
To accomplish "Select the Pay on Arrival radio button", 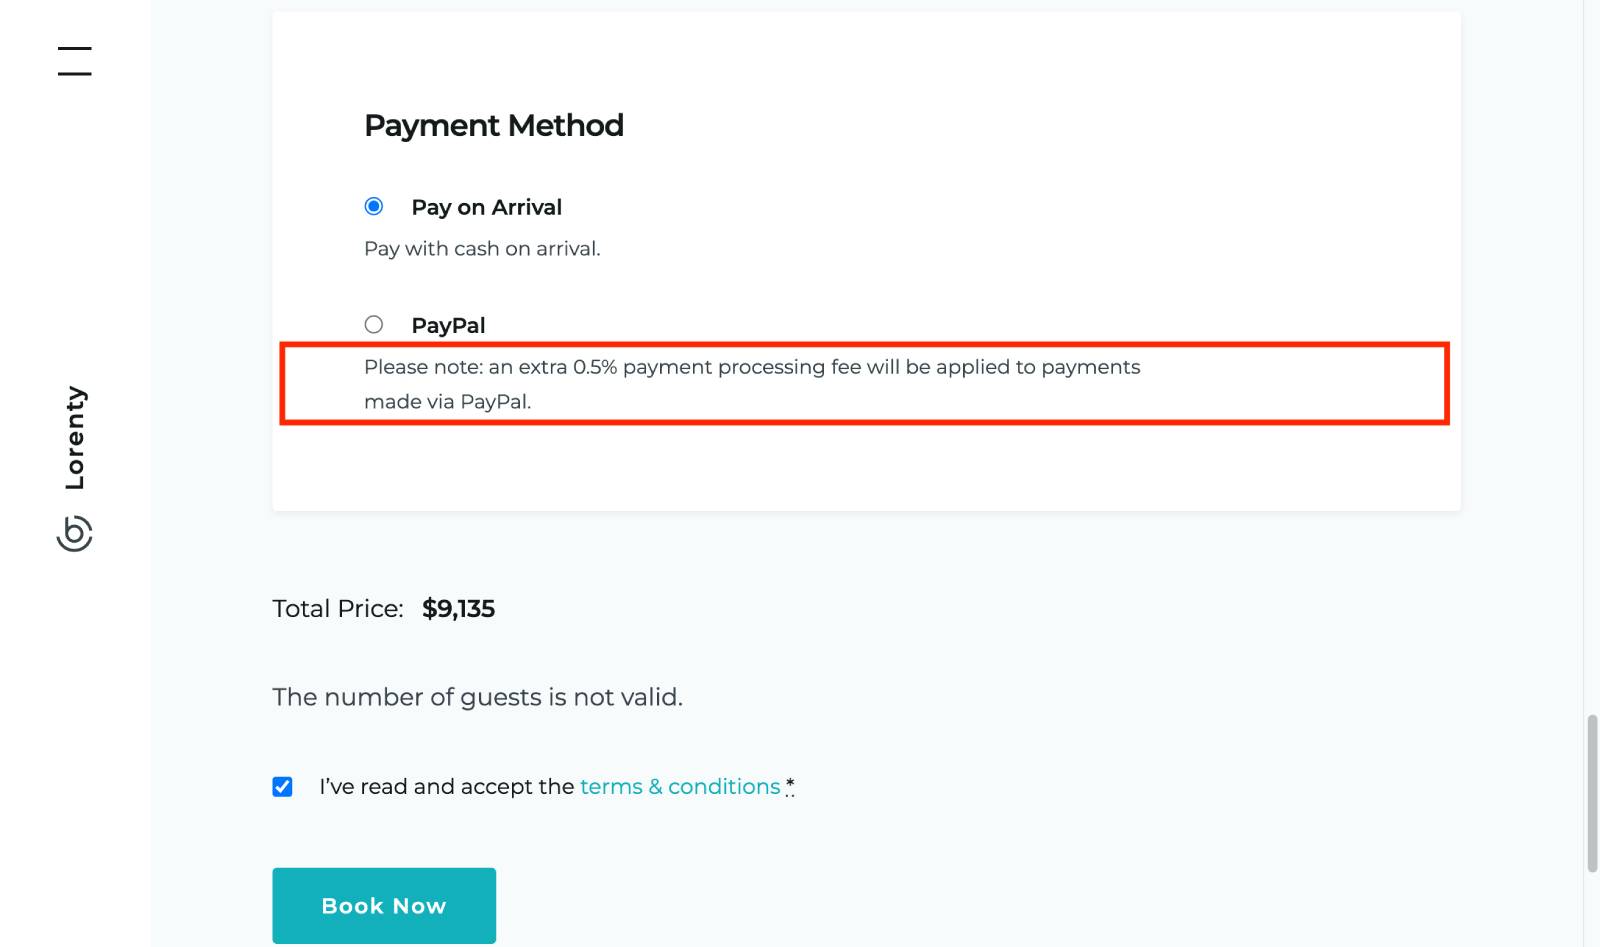I will click(374, 207).
